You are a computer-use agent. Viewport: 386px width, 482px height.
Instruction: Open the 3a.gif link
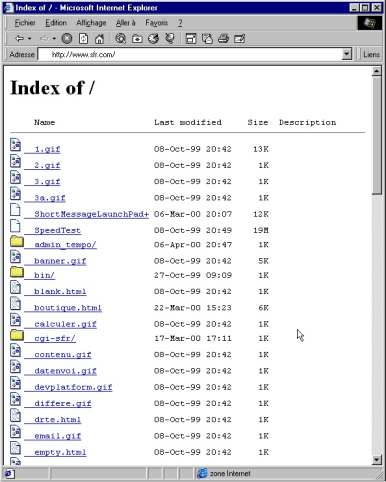(50, 198)
